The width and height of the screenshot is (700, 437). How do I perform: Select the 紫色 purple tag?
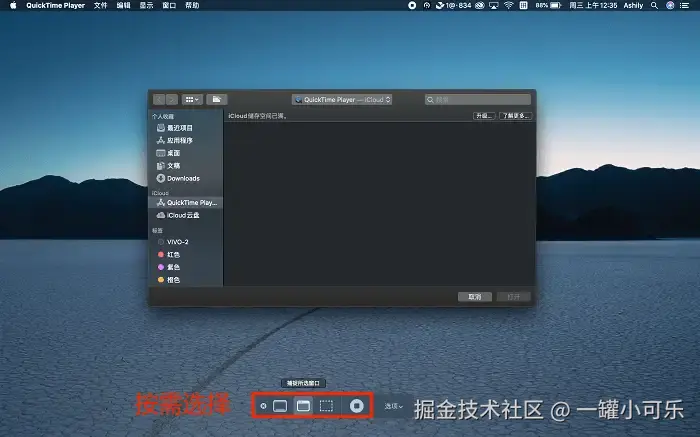(x=185, y=267)
